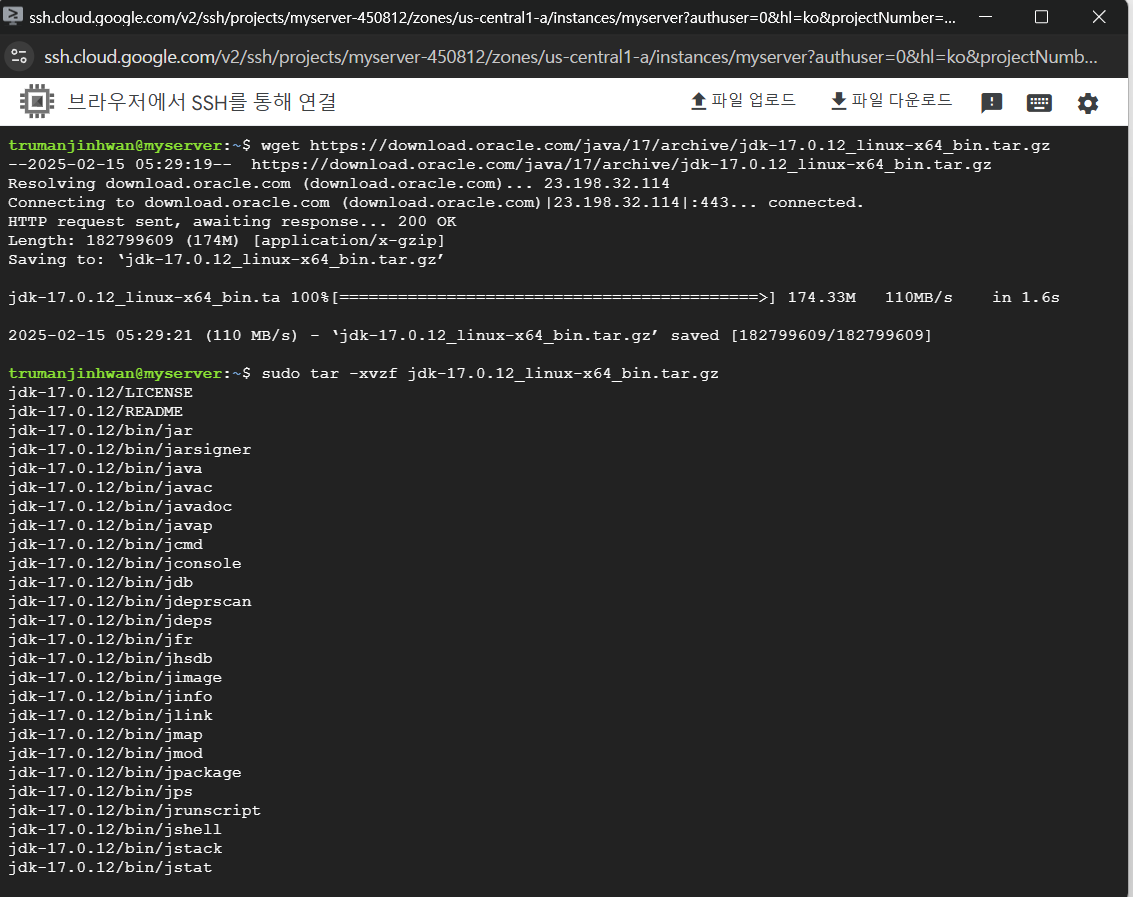Click the terminal app icon in title bar

pos(15,17)
